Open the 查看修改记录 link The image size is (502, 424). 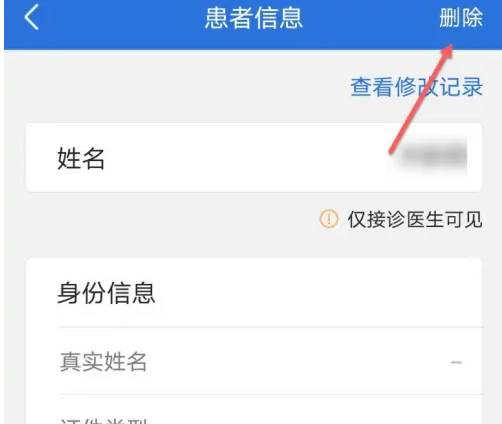coord(416,87)
